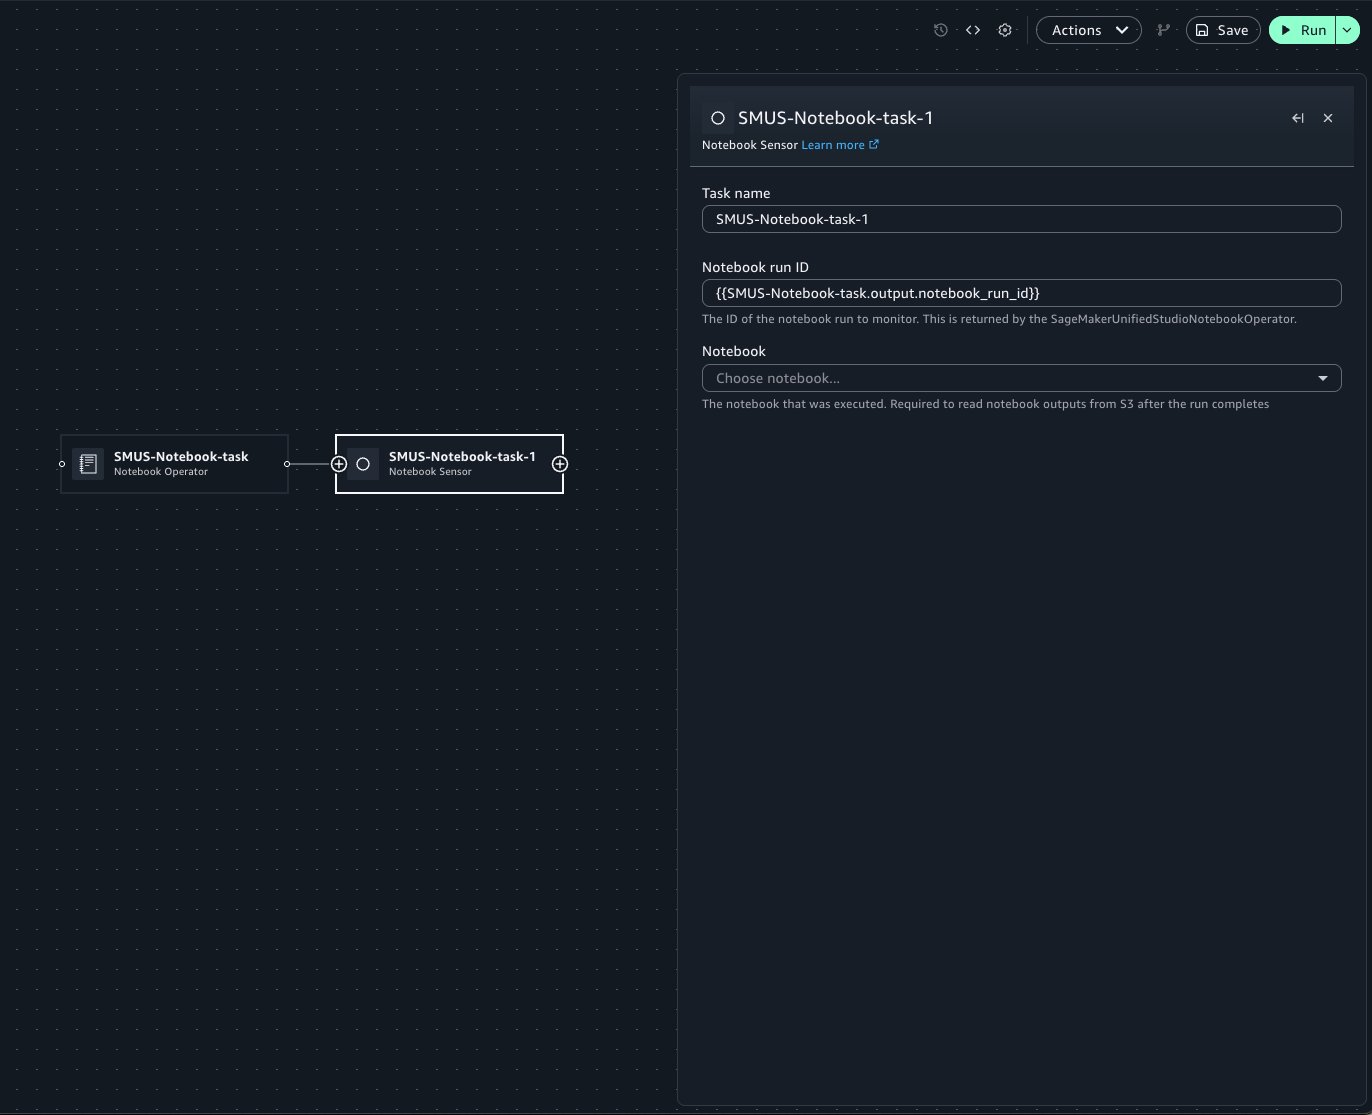This screenshot has width=1372, height=1115.
Task: Click the Task name label
Action: (736, 193)
